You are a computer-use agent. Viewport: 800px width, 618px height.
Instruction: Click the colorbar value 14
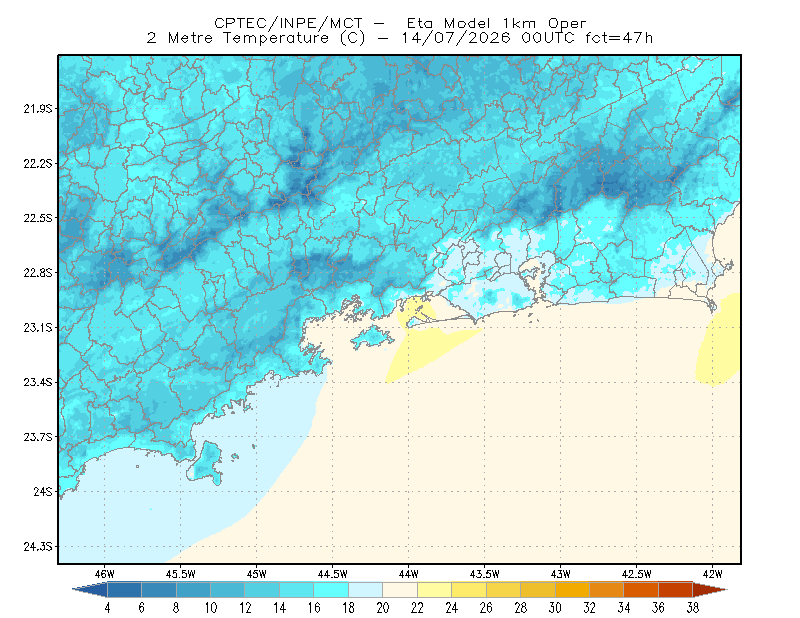click(x=280, y=608)
